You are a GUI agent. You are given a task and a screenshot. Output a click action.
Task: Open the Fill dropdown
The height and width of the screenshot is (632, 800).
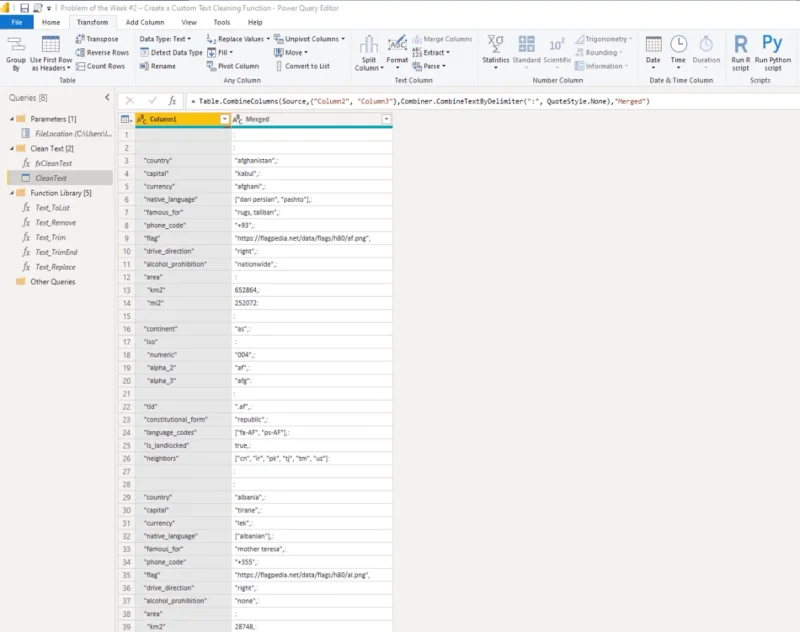[220, 53]
